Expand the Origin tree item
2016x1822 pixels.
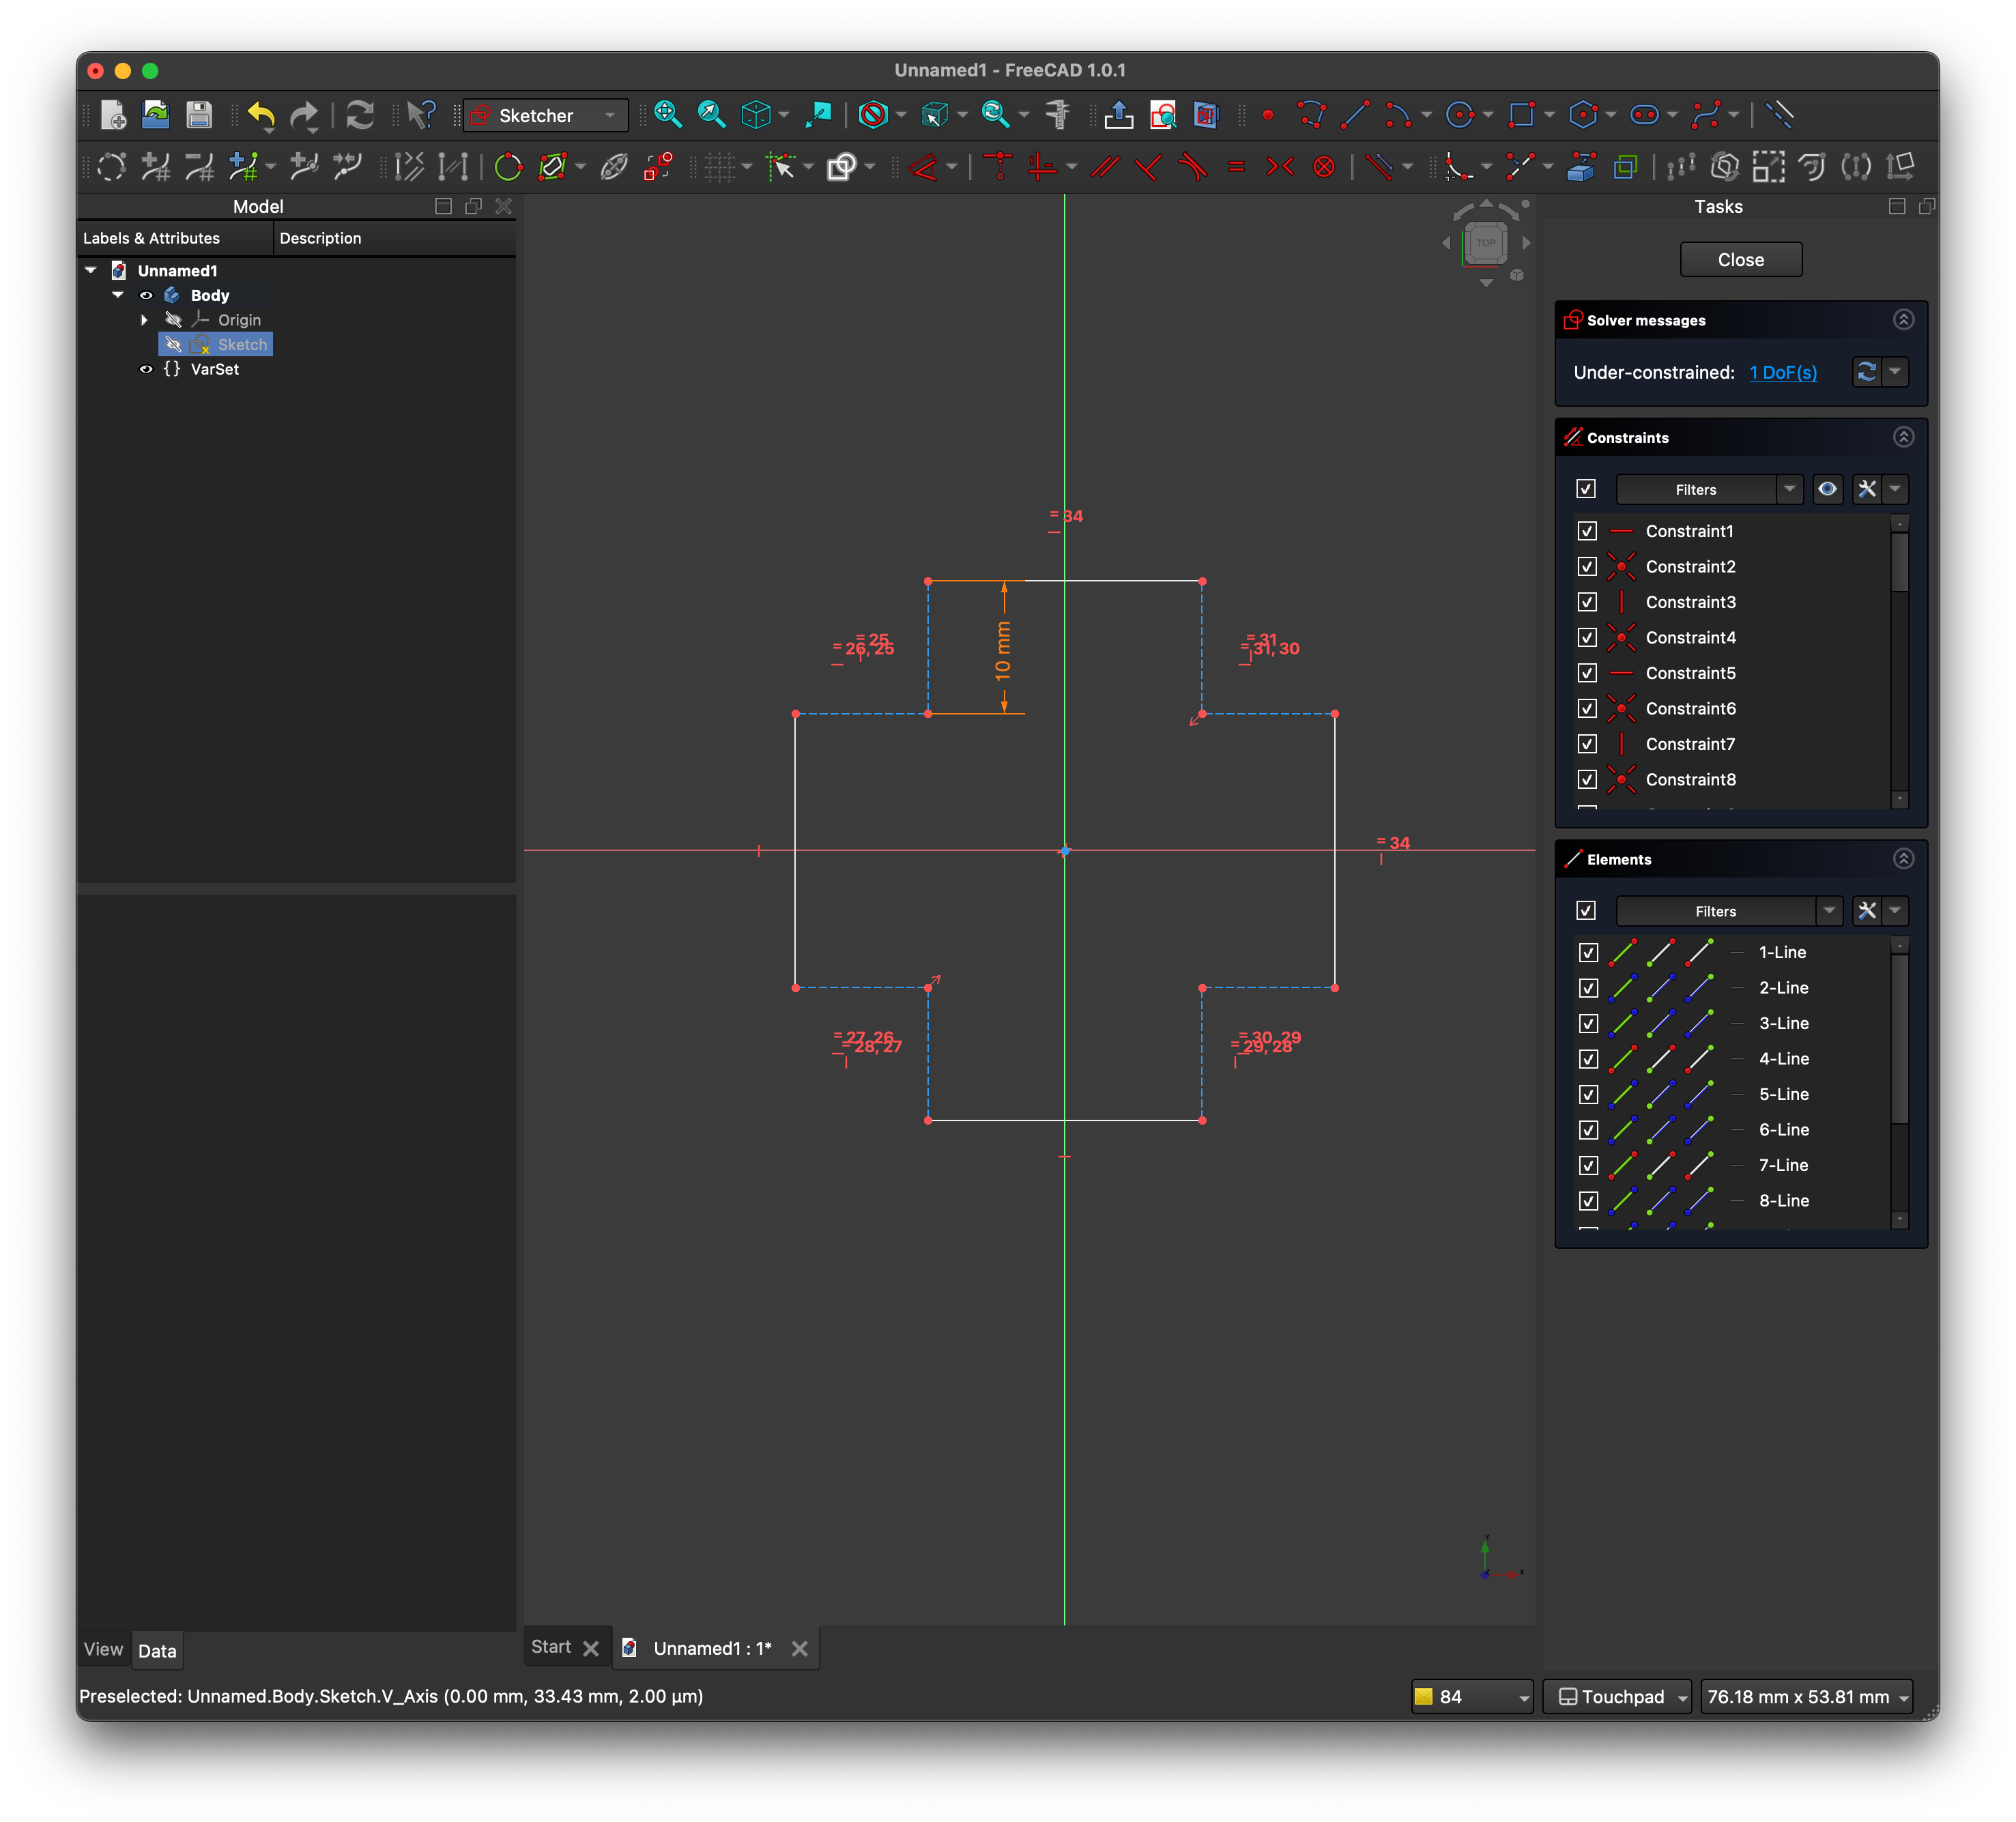144,320
